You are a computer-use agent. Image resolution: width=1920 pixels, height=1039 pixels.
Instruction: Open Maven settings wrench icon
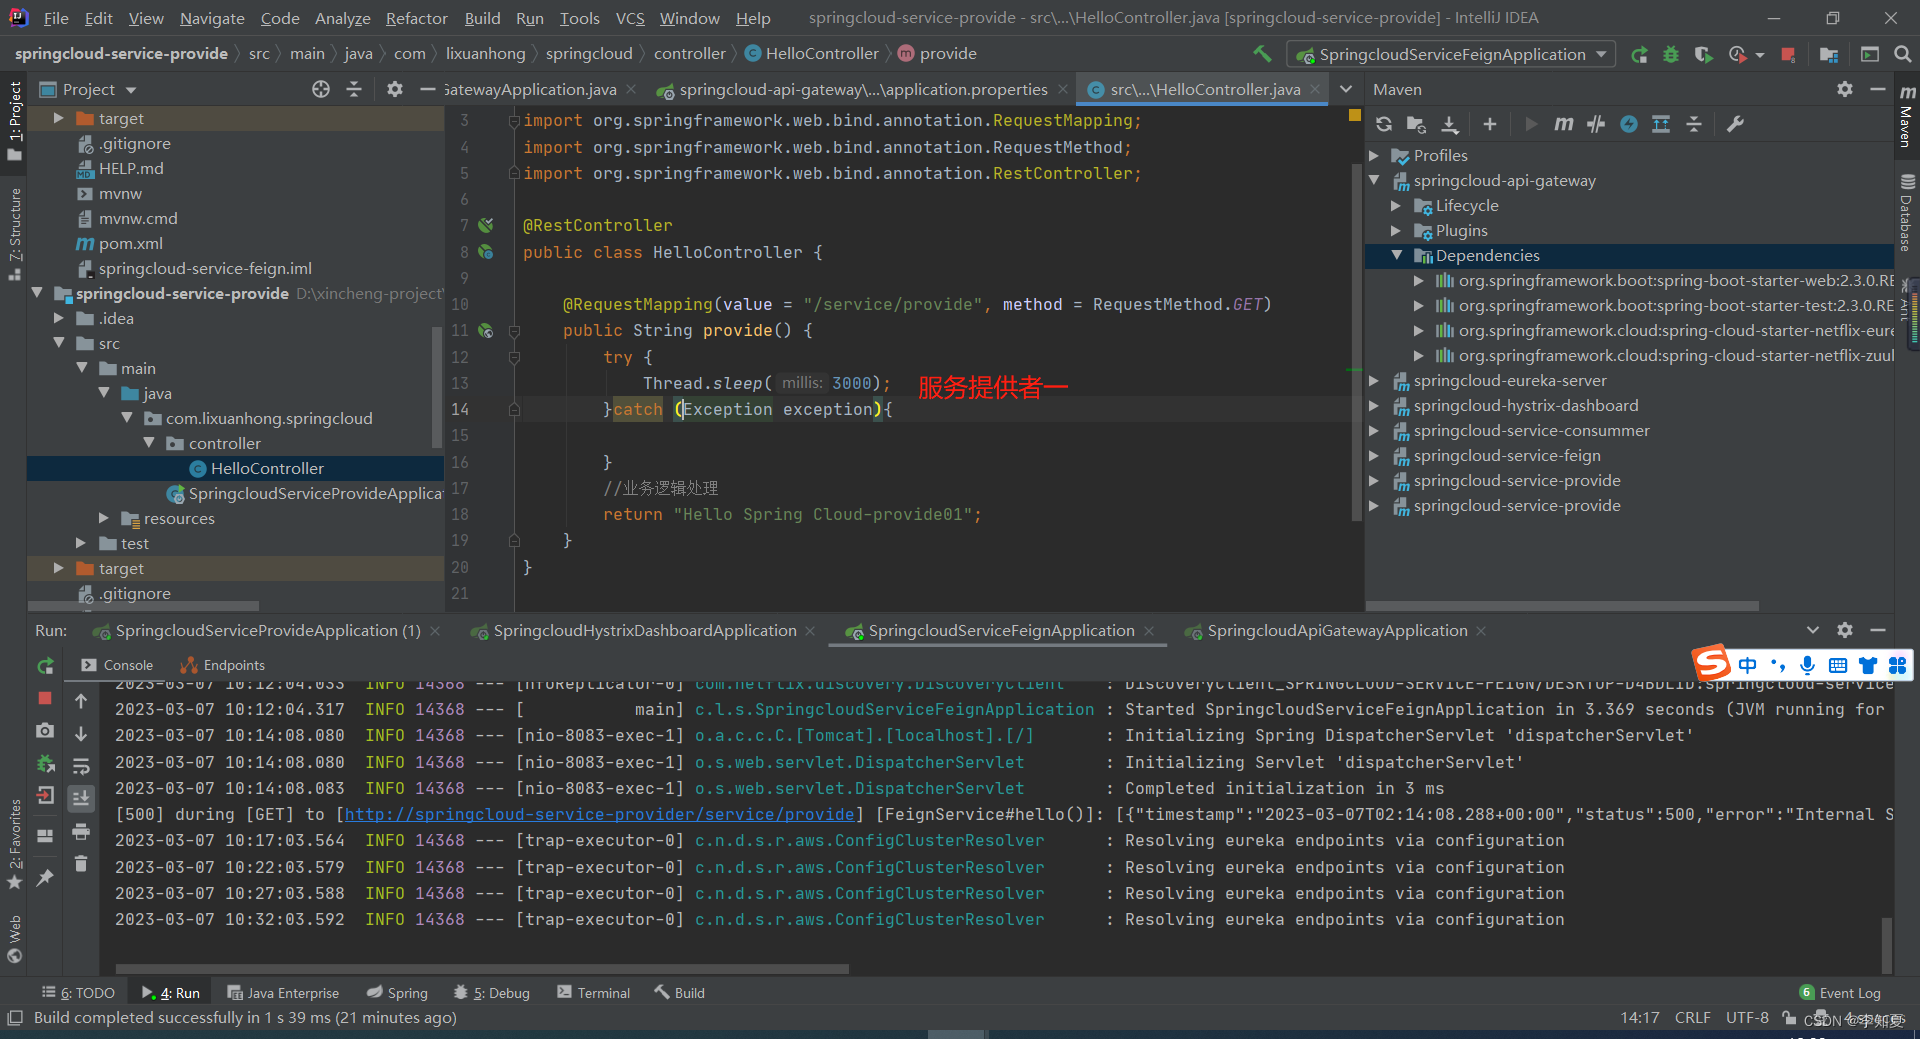pos(1735,124)
